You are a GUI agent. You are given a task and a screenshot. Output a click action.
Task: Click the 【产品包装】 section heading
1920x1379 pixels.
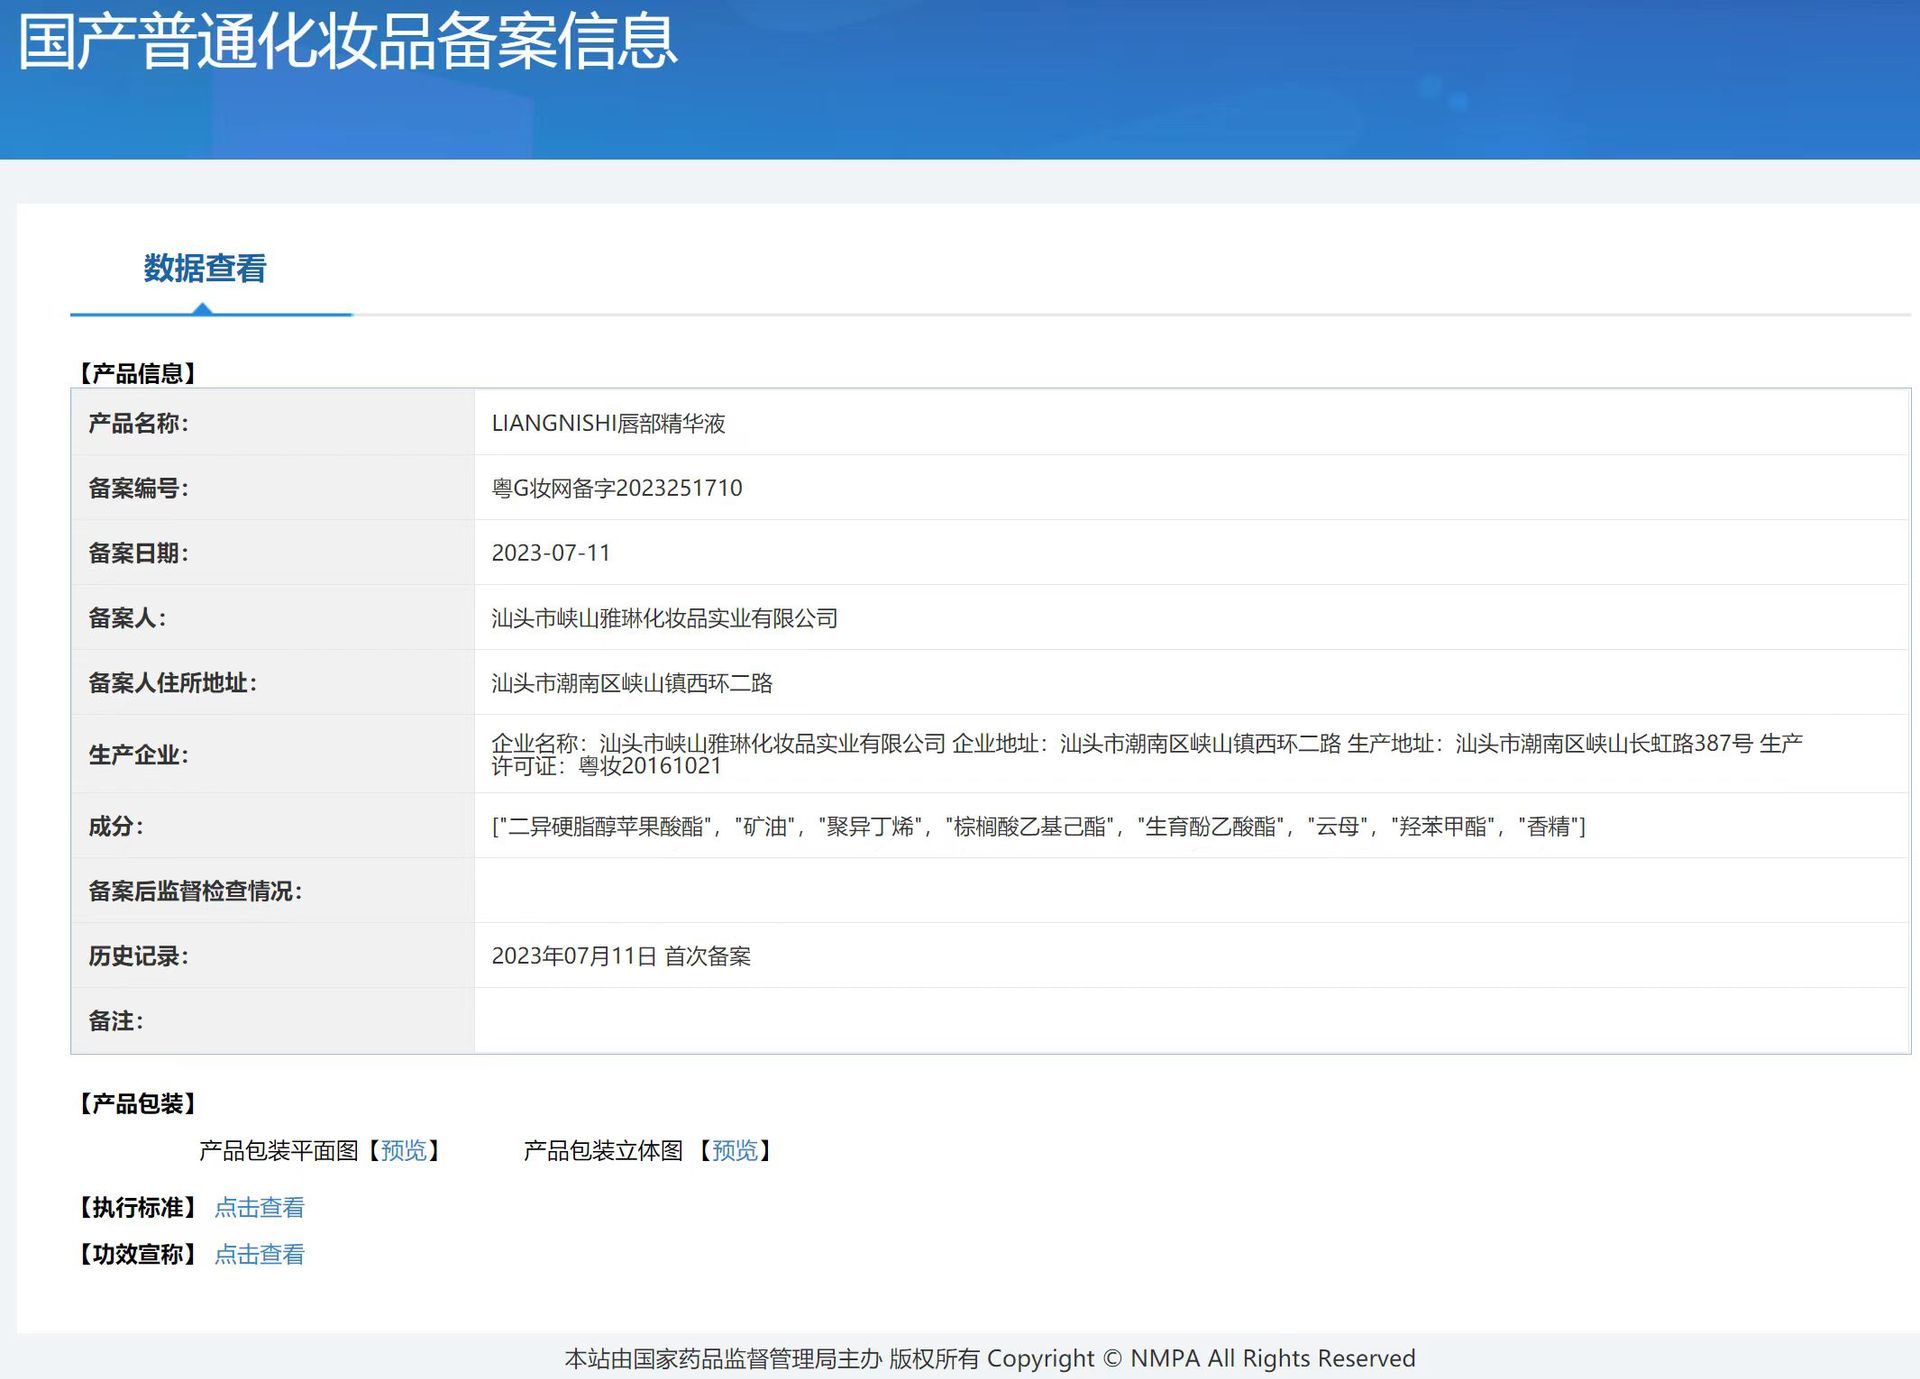(138, 1104)
